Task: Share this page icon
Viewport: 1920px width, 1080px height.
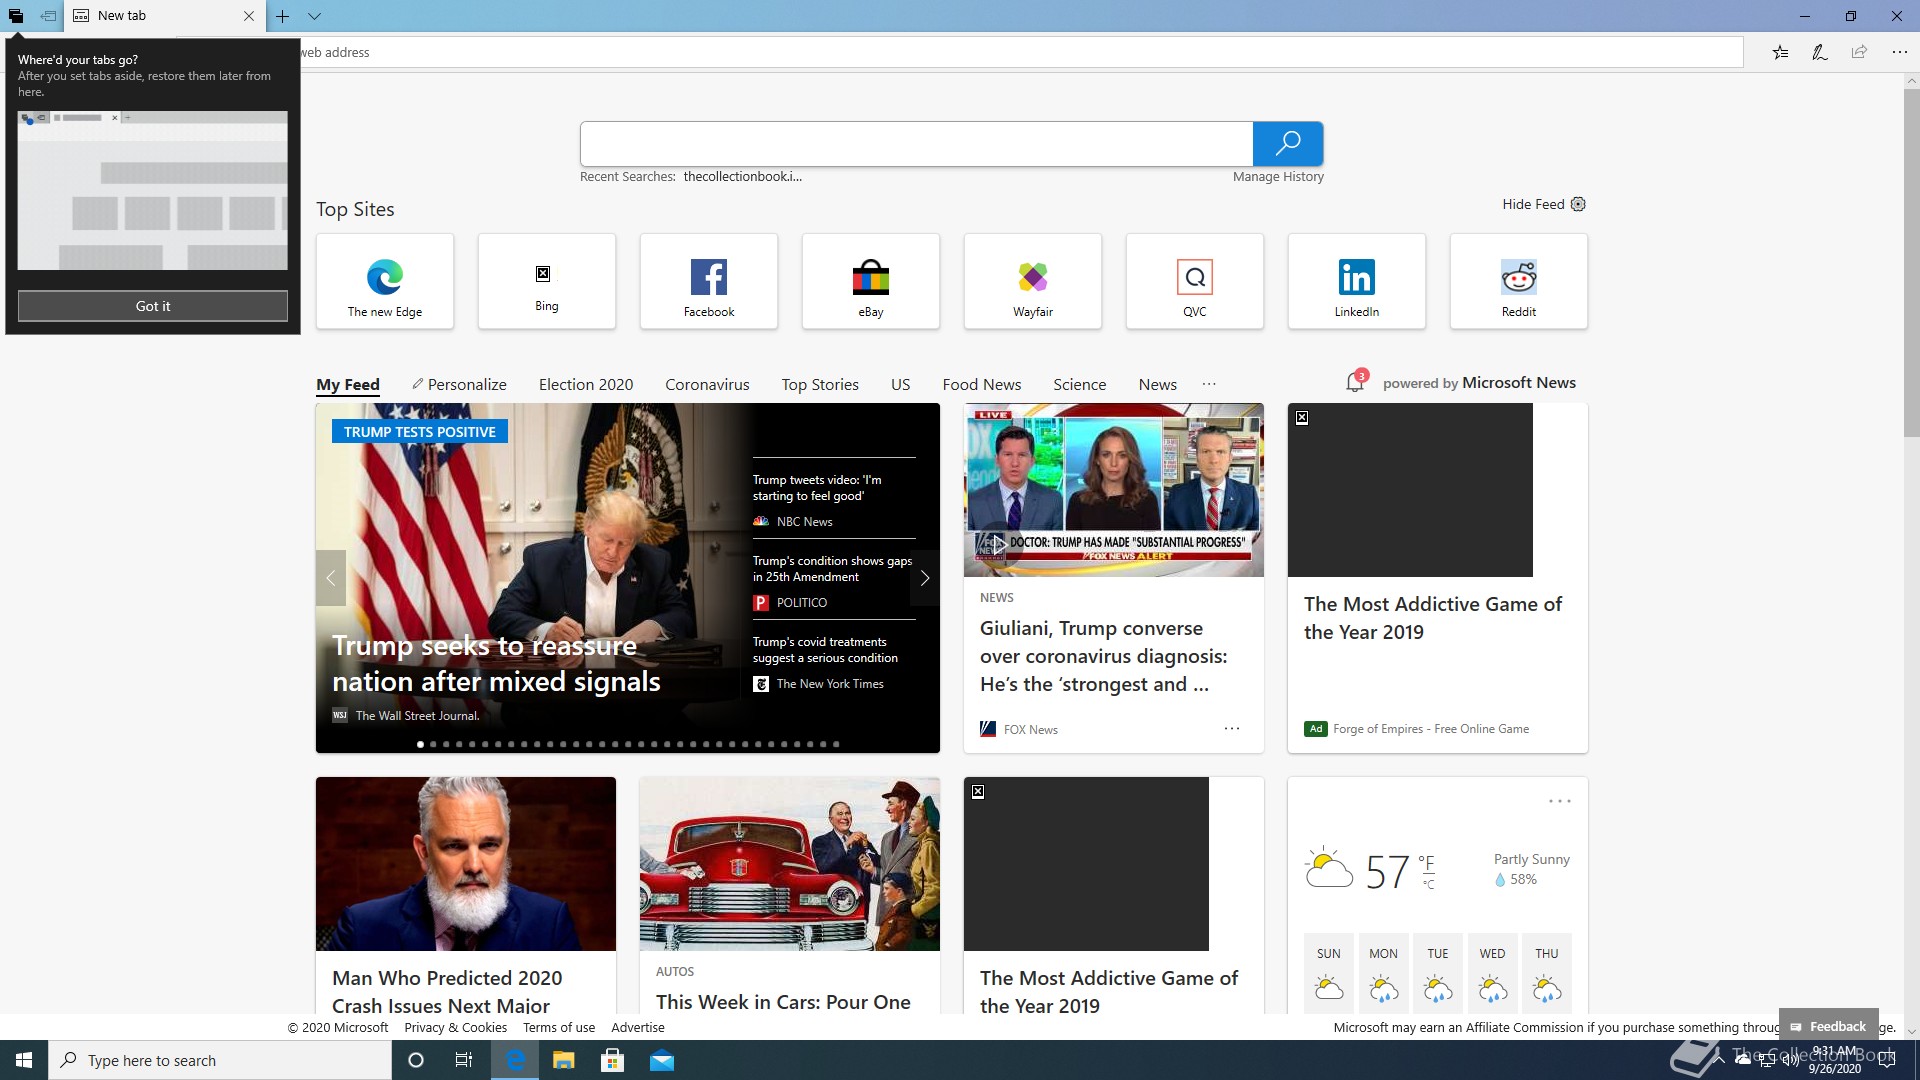Action: coord(1859,52)
